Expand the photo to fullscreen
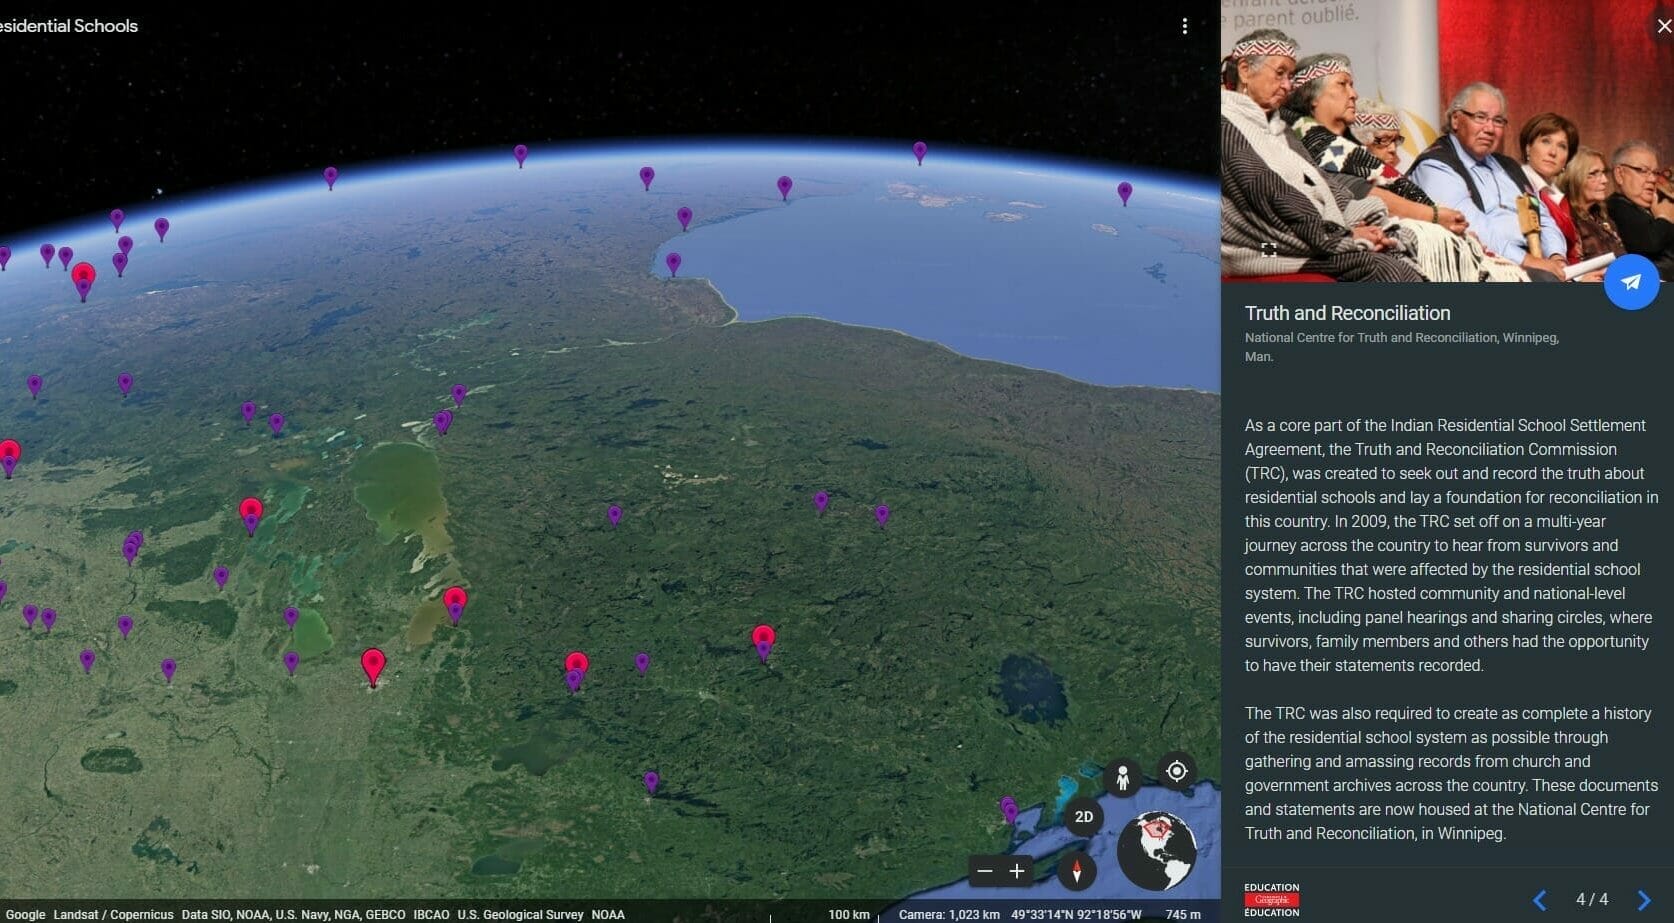 (1268, 250)
